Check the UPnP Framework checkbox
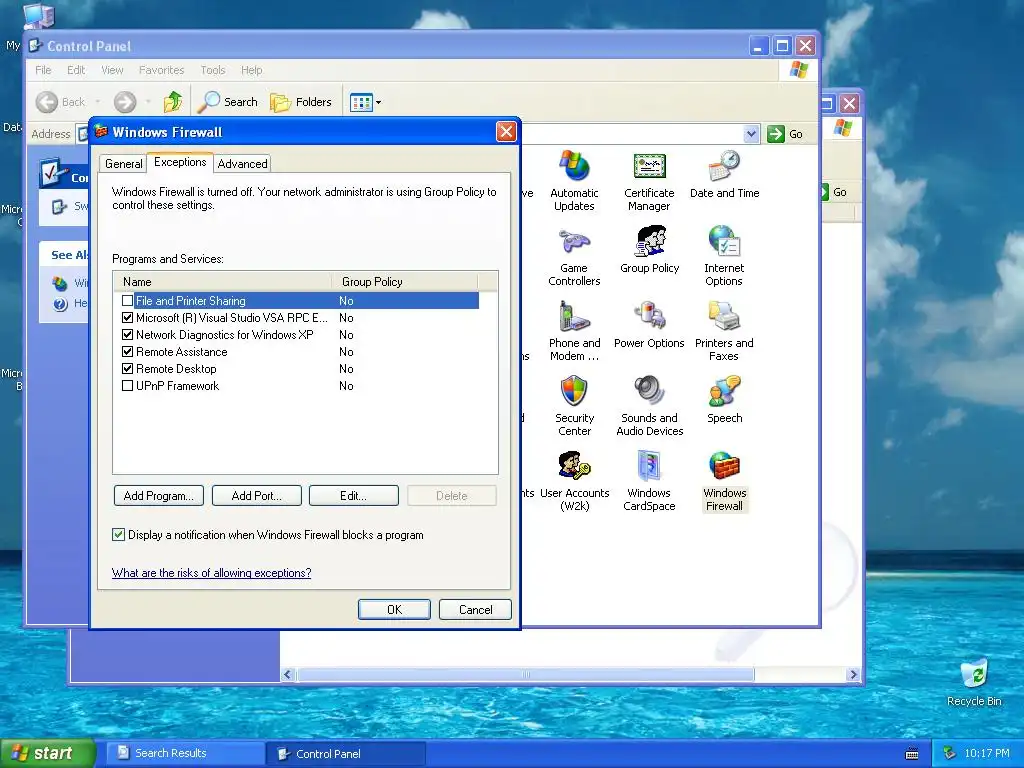 click(127, 385)
